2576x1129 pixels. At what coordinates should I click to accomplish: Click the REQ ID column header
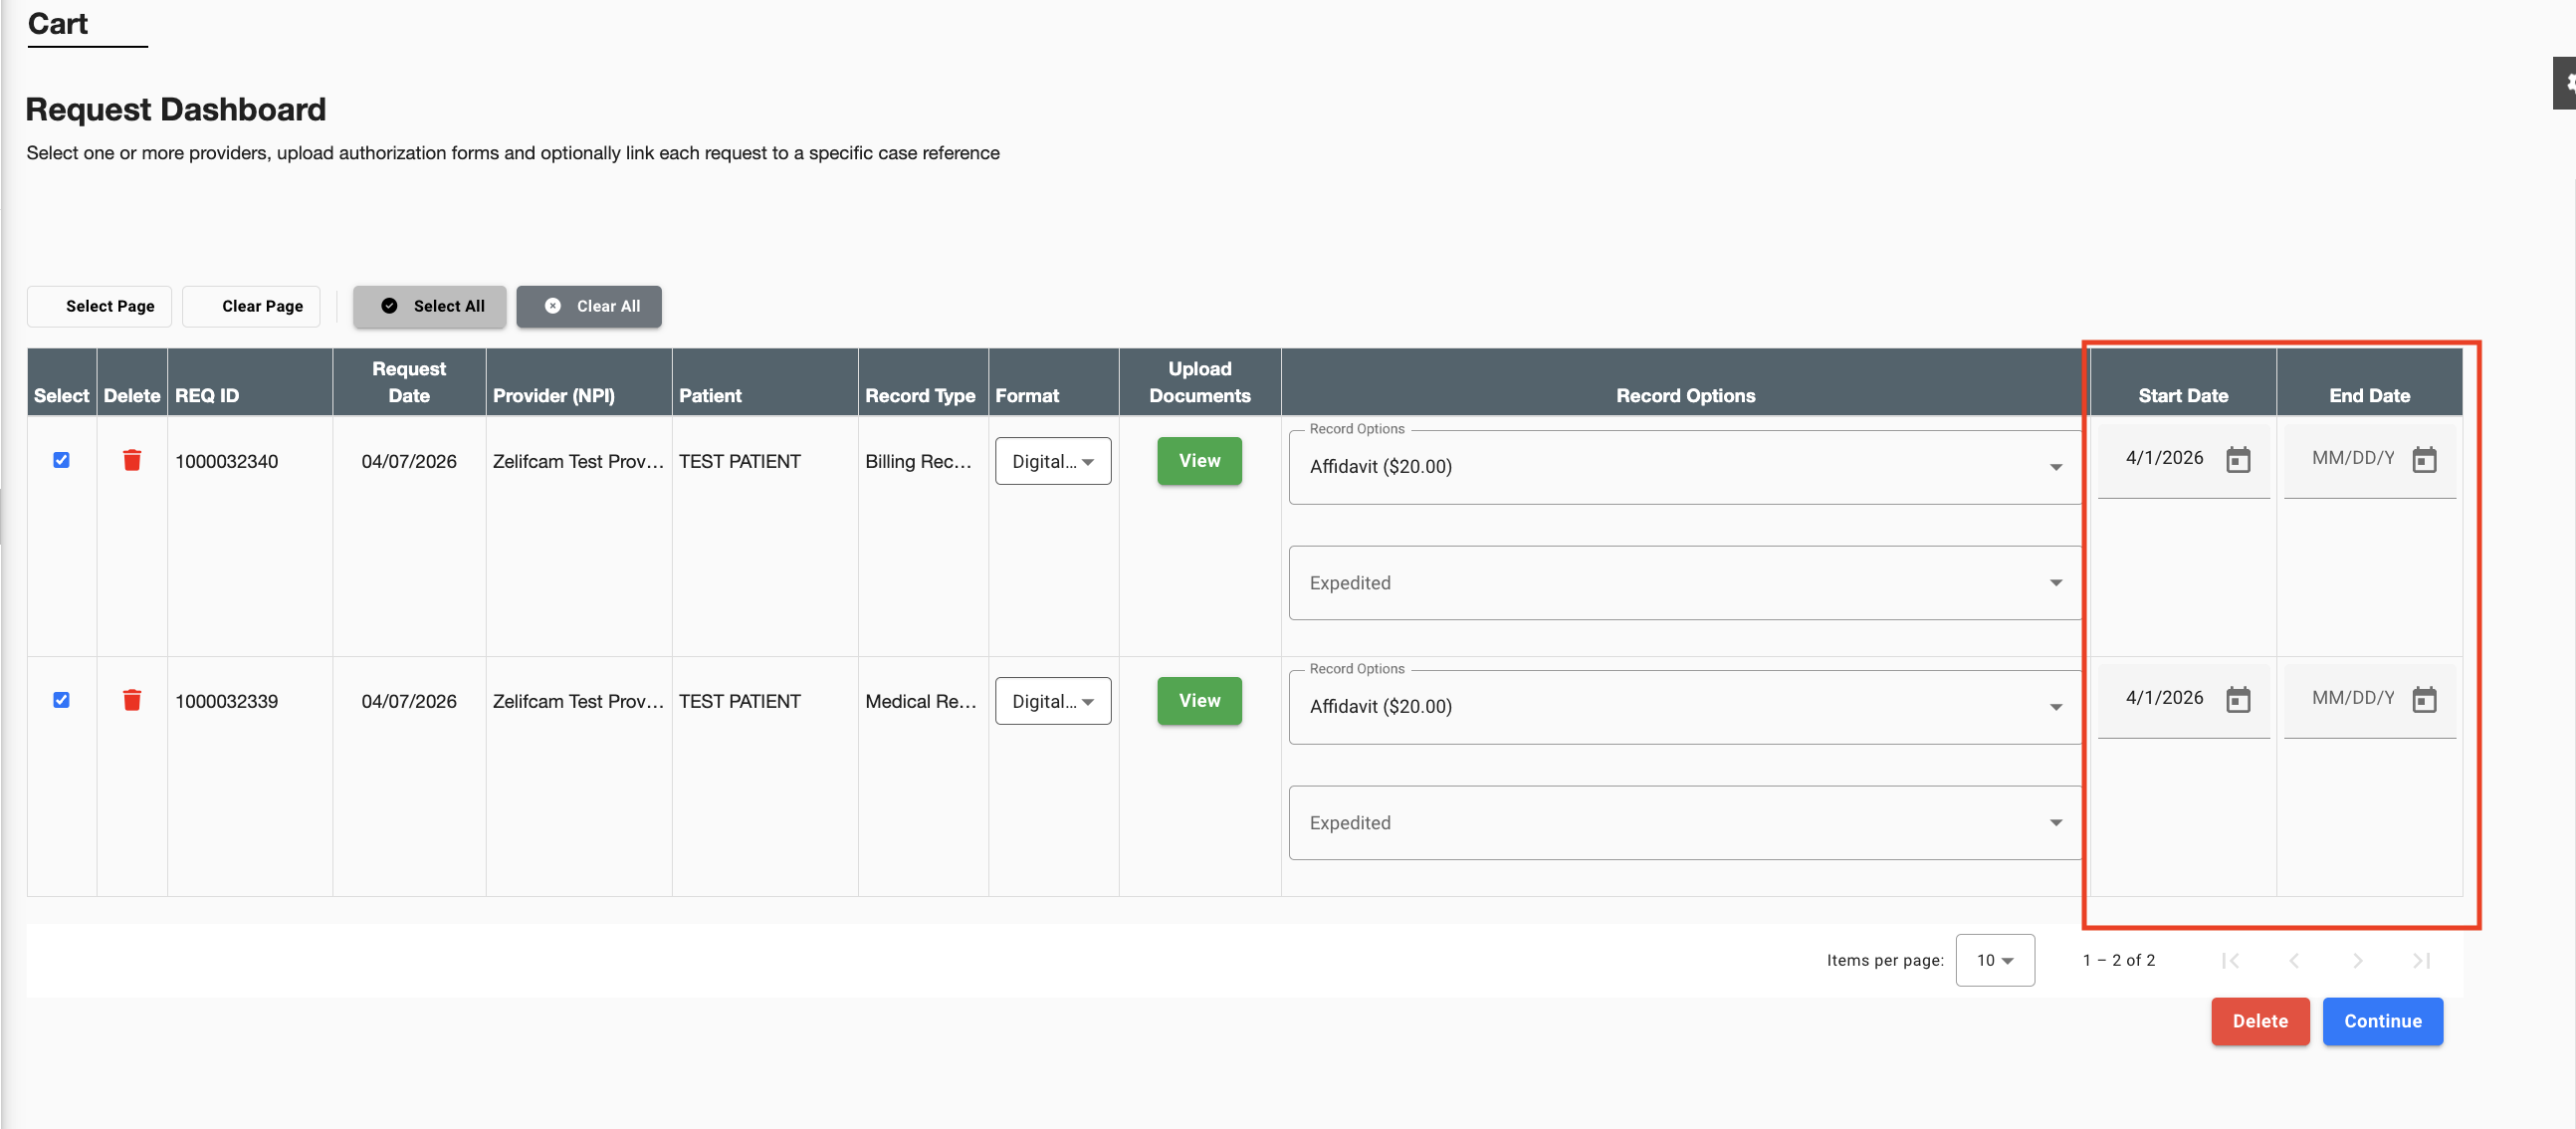(207, 395)
